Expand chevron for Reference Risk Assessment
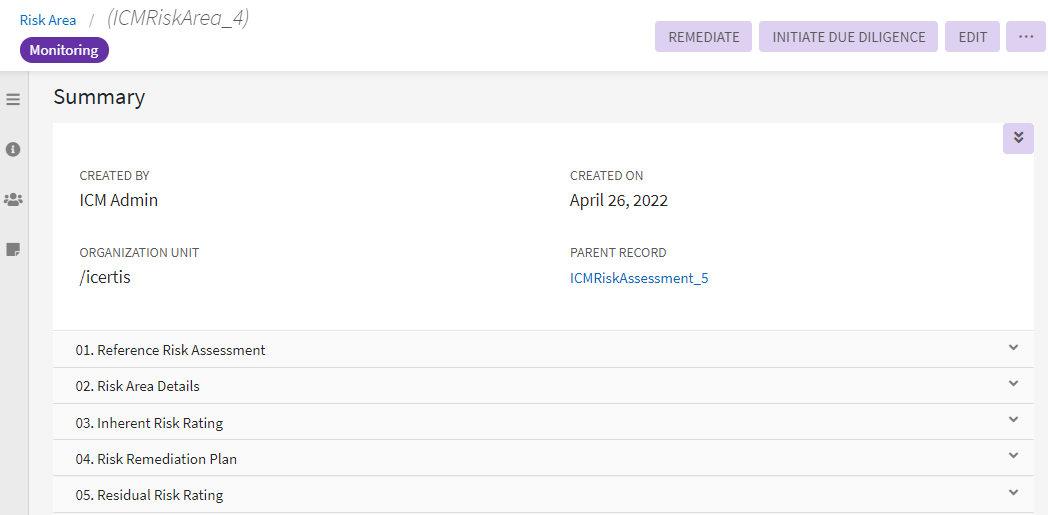The image size is (1048, 515). pos(1013,348)
